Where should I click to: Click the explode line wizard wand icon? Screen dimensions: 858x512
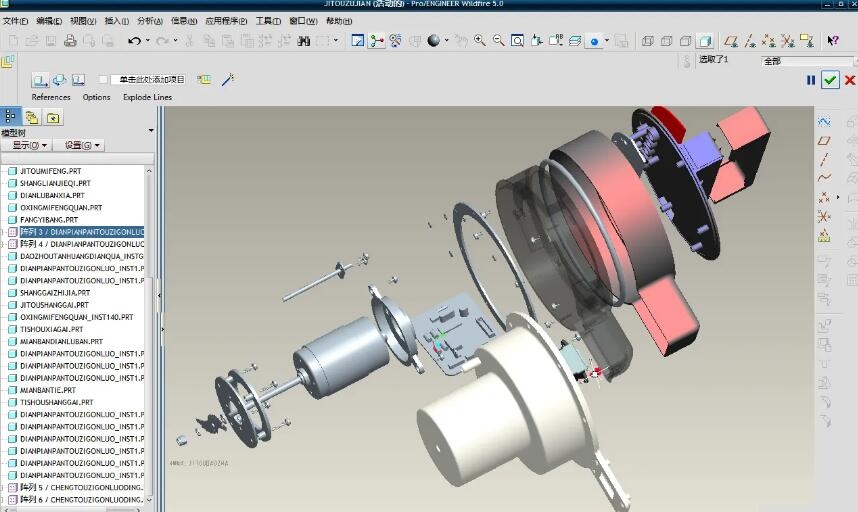click(228, 80)
